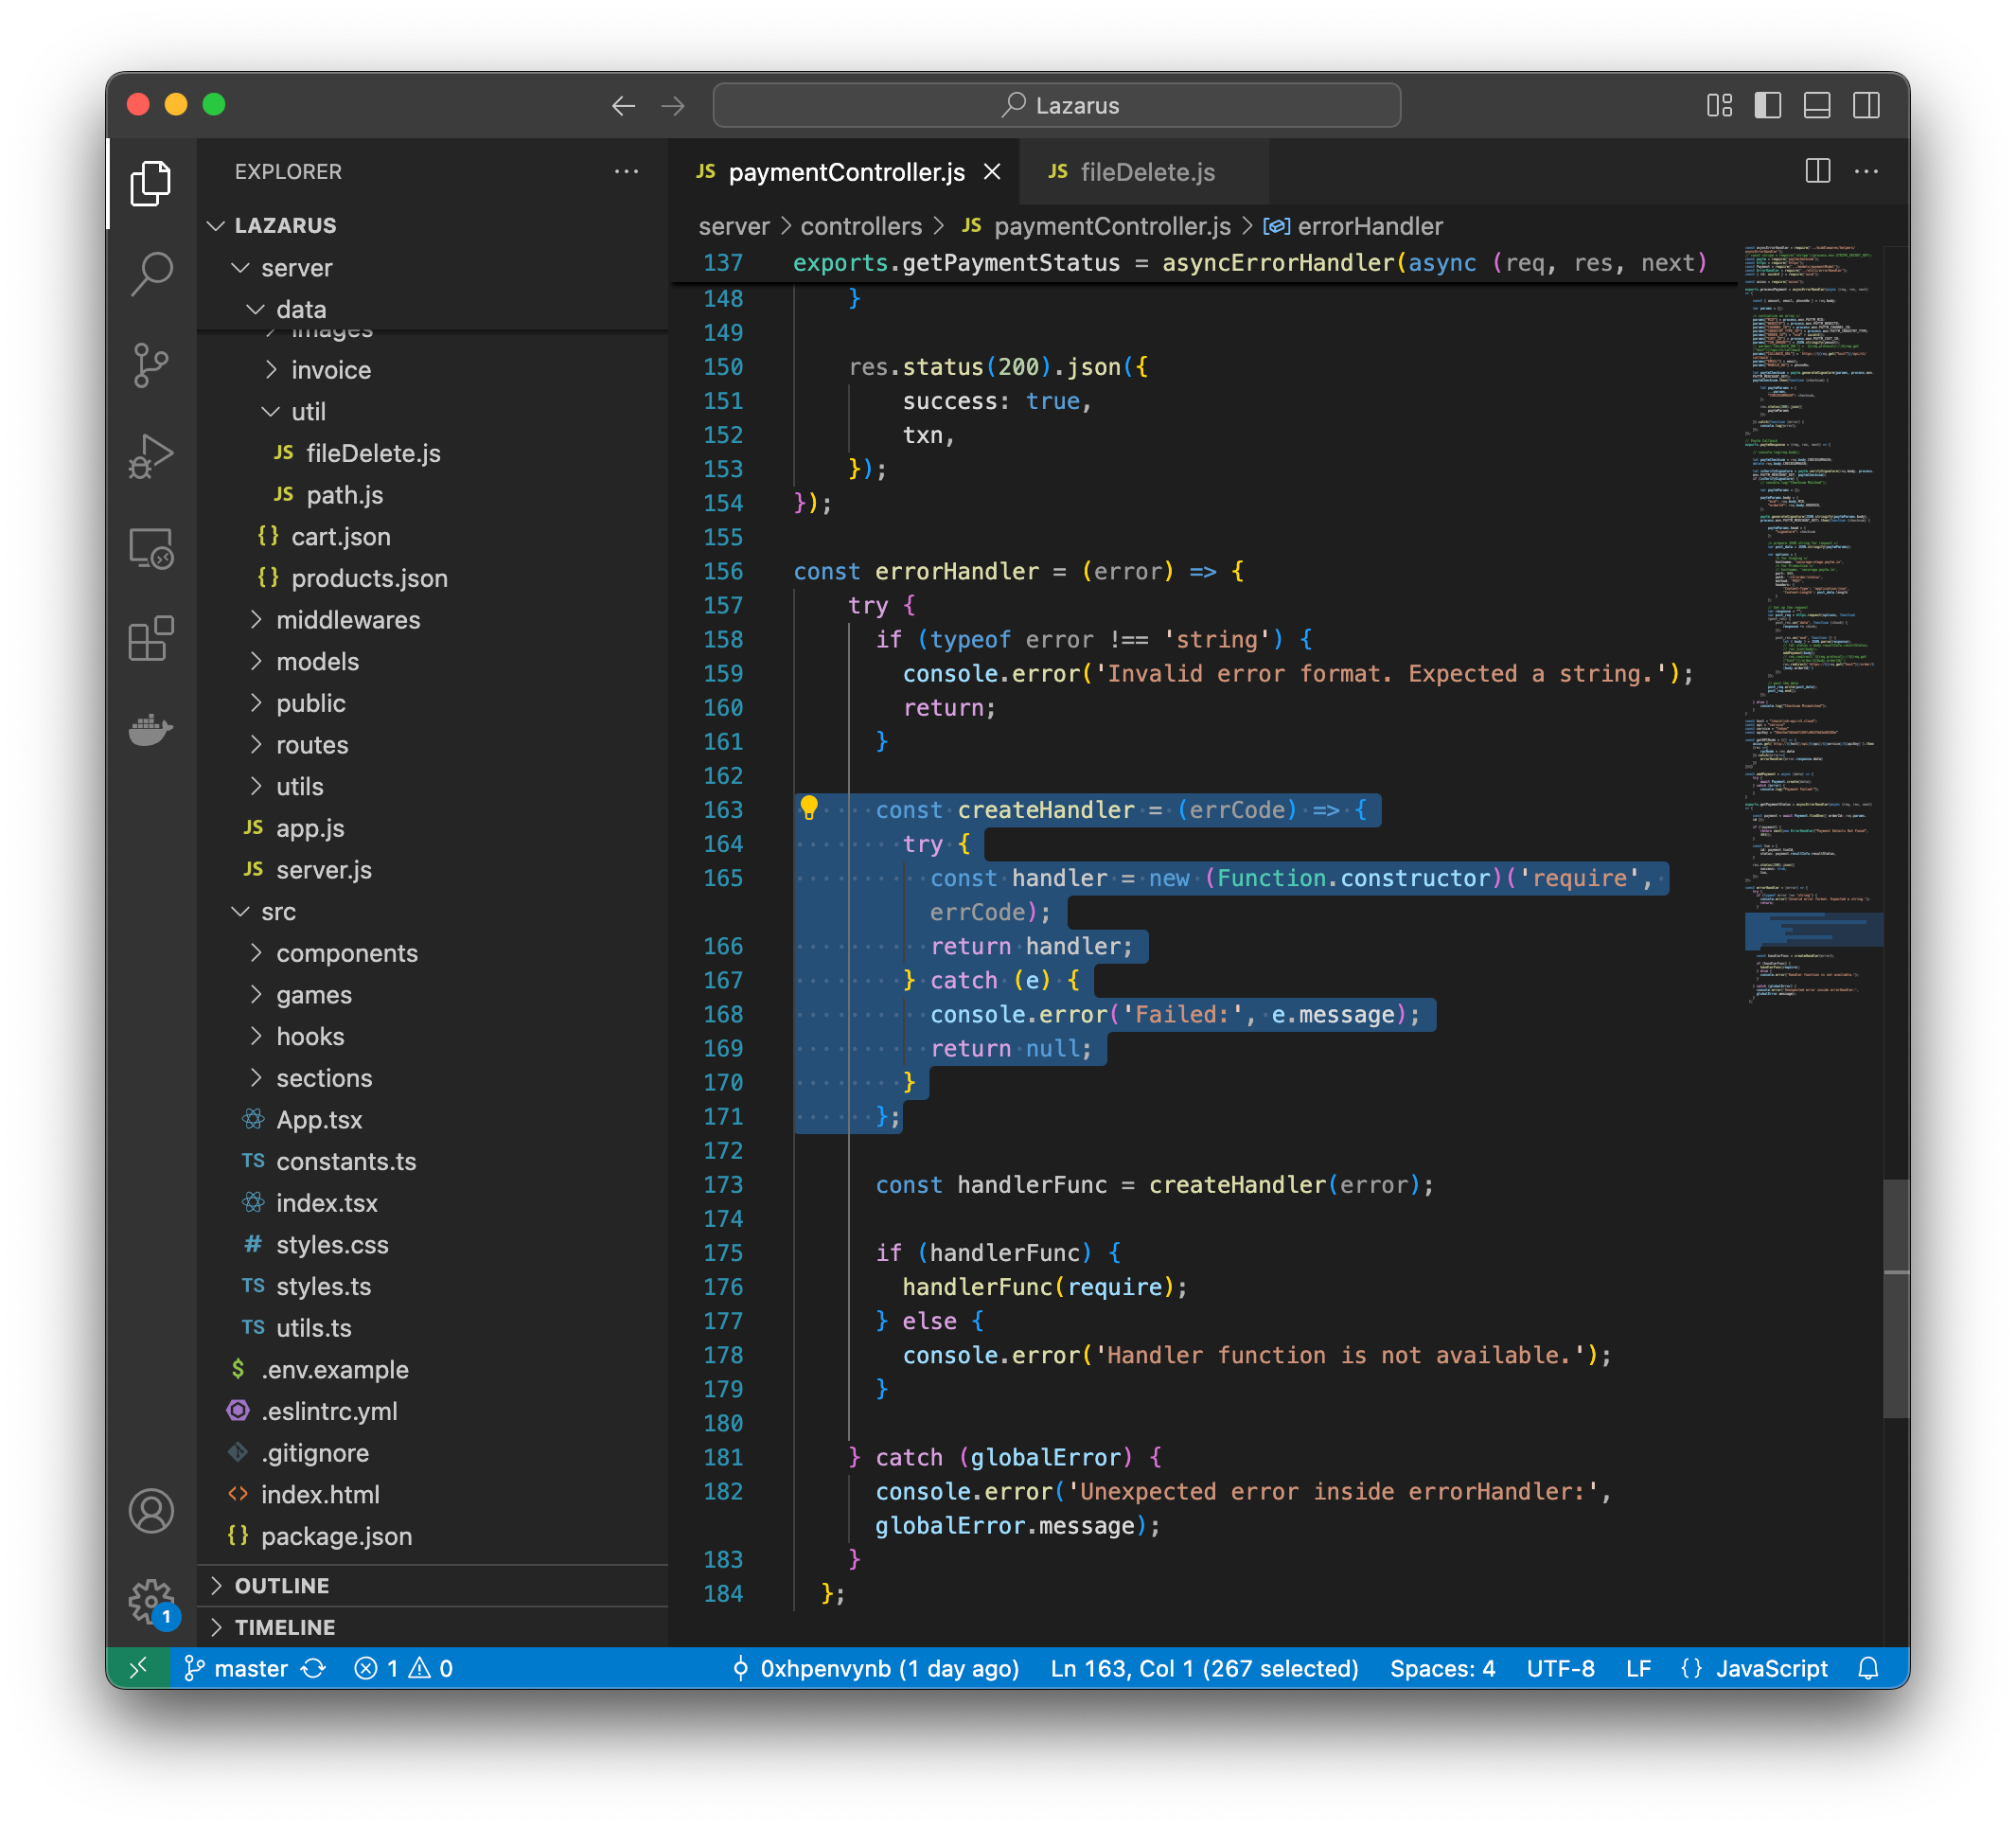This screenshot has width=2016, height=1829.
Task: Open products.json file
Action: click(x=432, y=578)
